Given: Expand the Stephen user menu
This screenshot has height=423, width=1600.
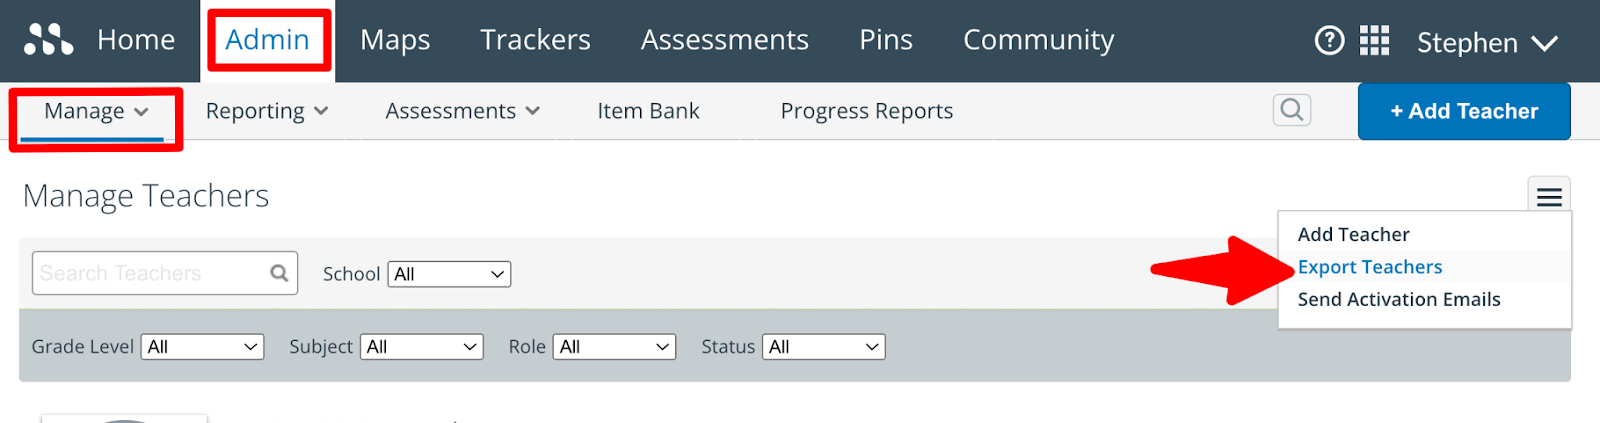Looking at the screenshot, I should (1486, 43).
